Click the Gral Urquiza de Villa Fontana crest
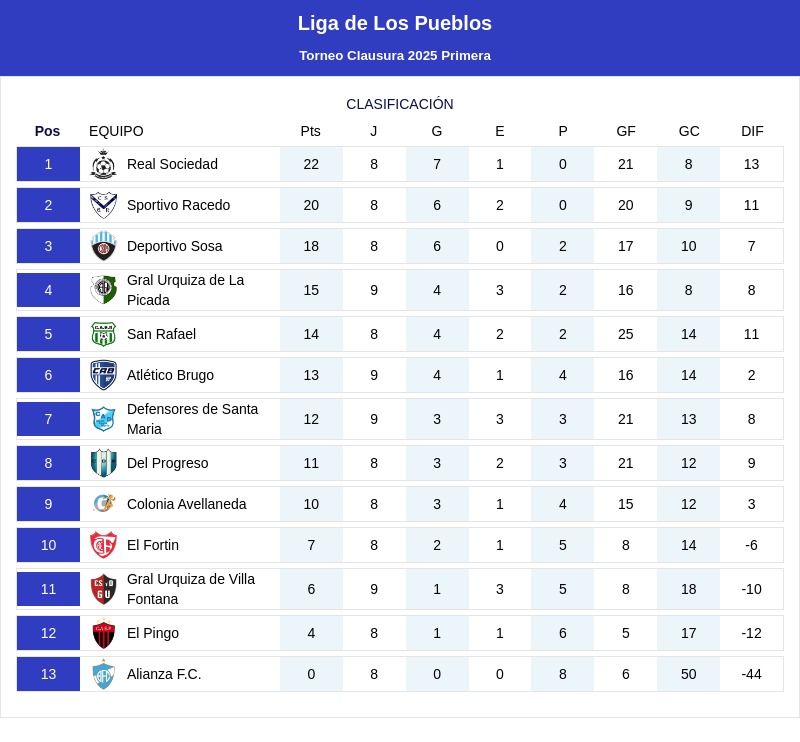The height and width of the screenshot is (742, 800). tap(104, 589)
